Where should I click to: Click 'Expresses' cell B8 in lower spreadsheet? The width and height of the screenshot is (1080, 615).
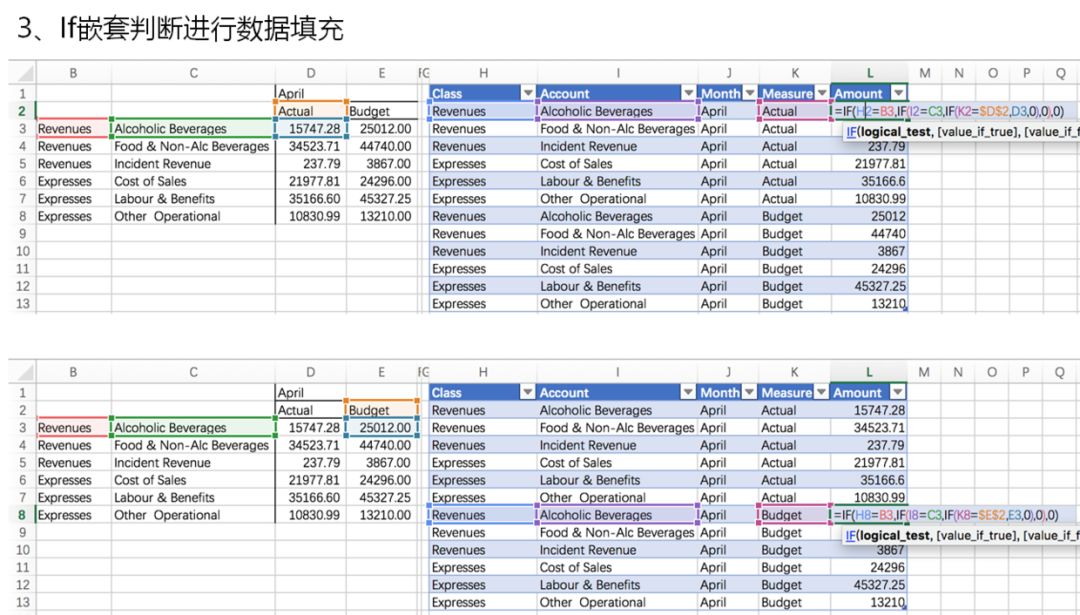(73, 514)
